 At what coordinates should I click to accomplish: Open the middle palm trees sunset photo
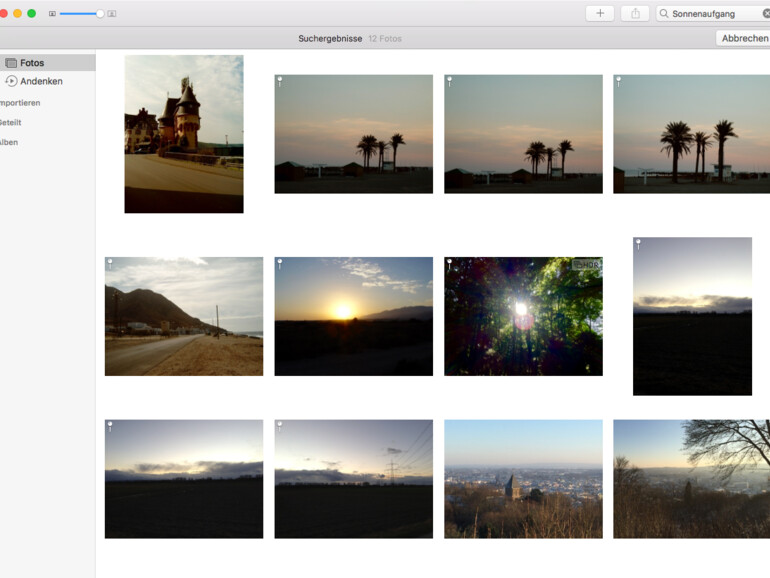coord(523,134)
